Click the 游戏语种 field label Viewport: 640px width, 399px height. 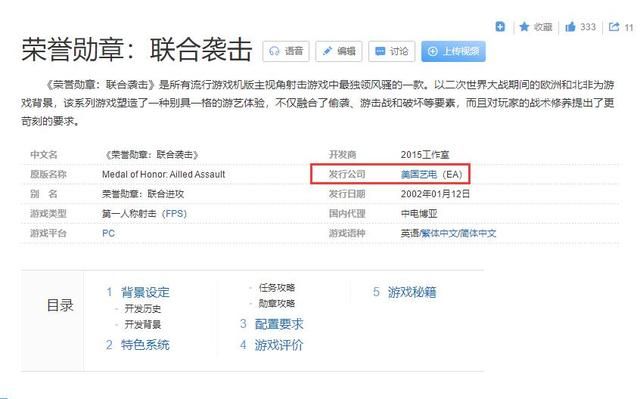(347, 233)
